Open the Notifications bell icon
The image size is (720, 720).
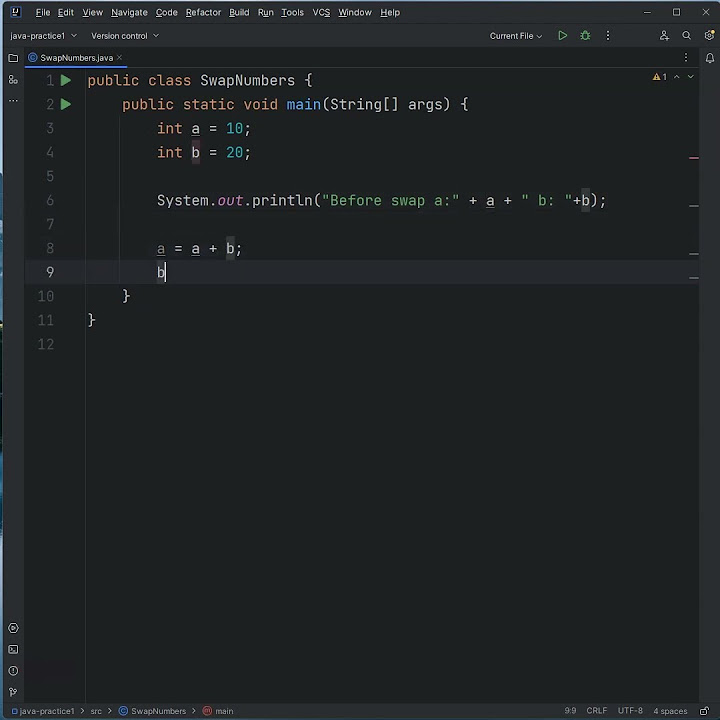[709, 58]
